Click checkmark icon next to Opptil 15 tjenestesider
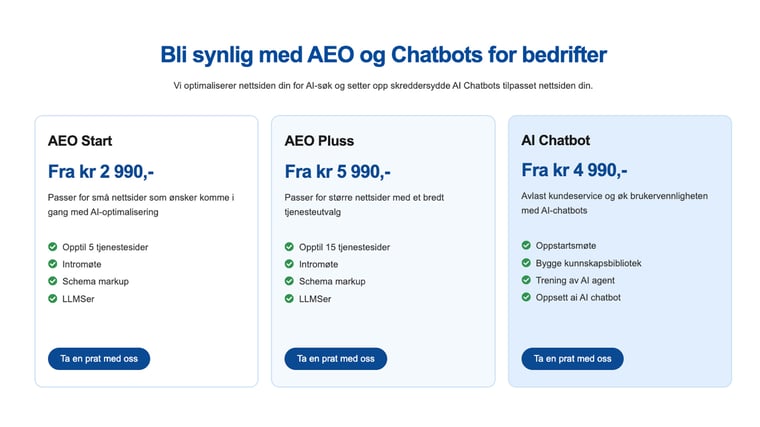Screen dimensions: 760x427 pyautogui.click(x=289, y=247)
